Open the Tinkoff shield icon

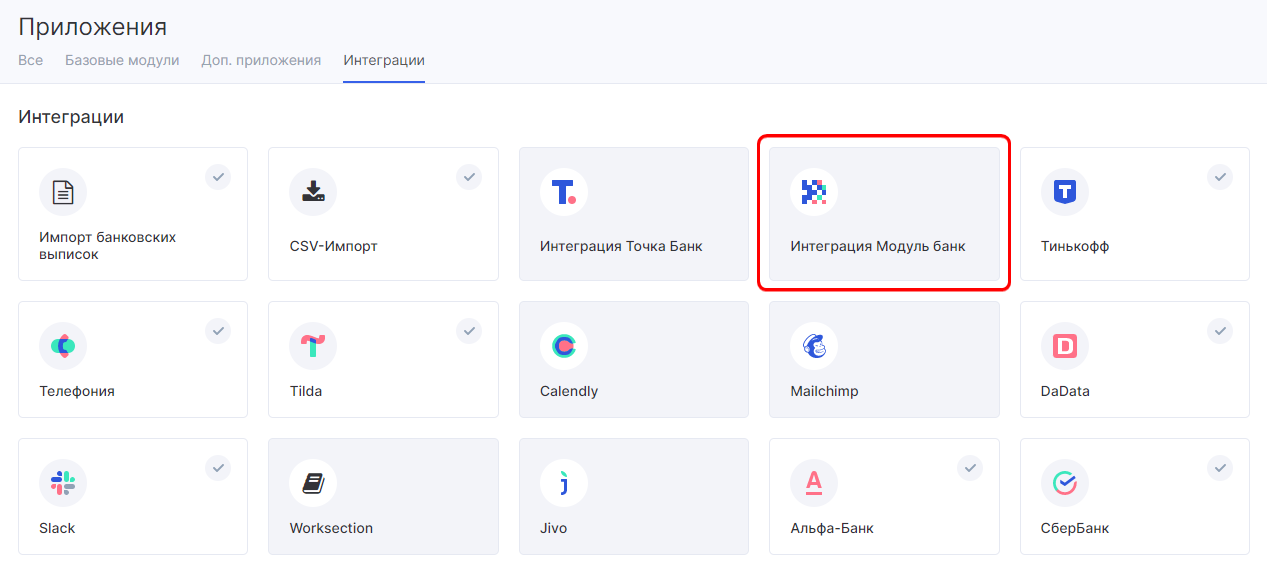[1065, 192]
